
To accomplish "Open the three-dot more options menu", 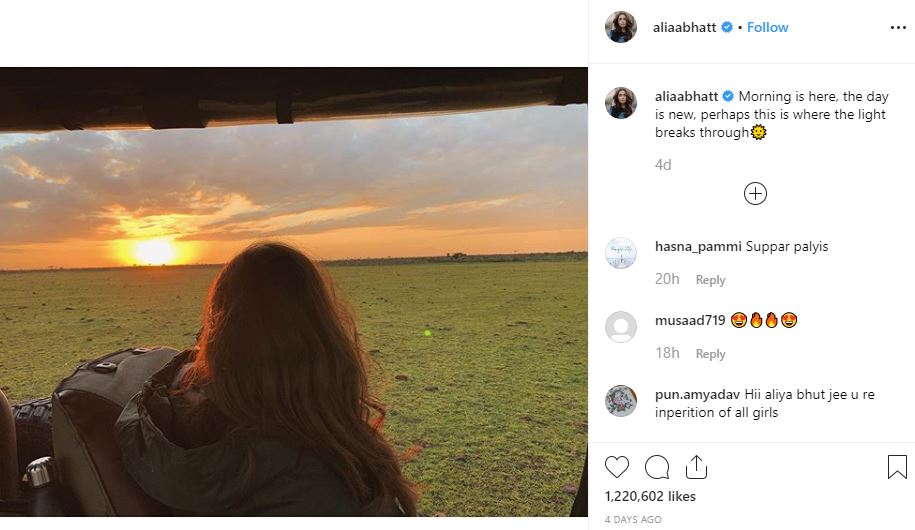I will [897, 28].
